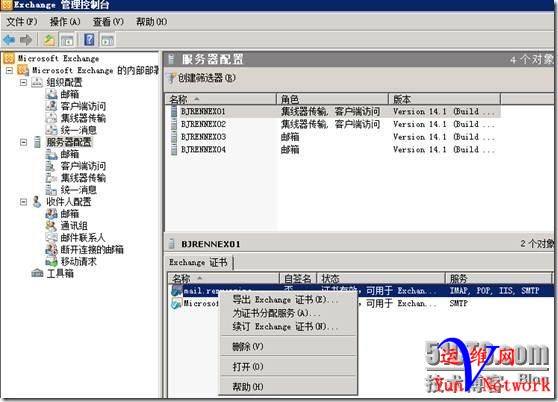Image resolution: width=558 pixels, height=402 pixels.
Task: Click the BJRENNEX04 server icon in list
Action: 174,150
